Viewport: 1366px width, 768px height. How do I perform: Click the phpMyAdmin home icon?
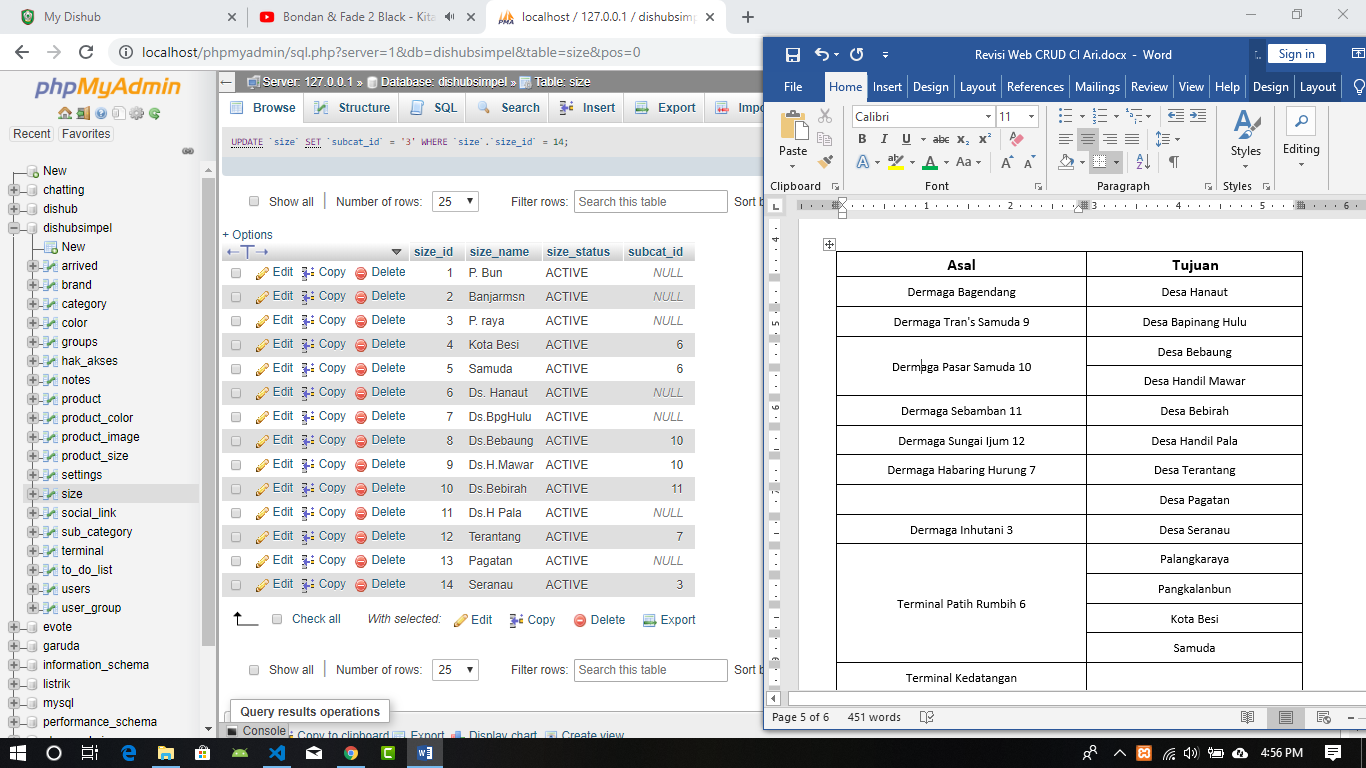[65, 113]
